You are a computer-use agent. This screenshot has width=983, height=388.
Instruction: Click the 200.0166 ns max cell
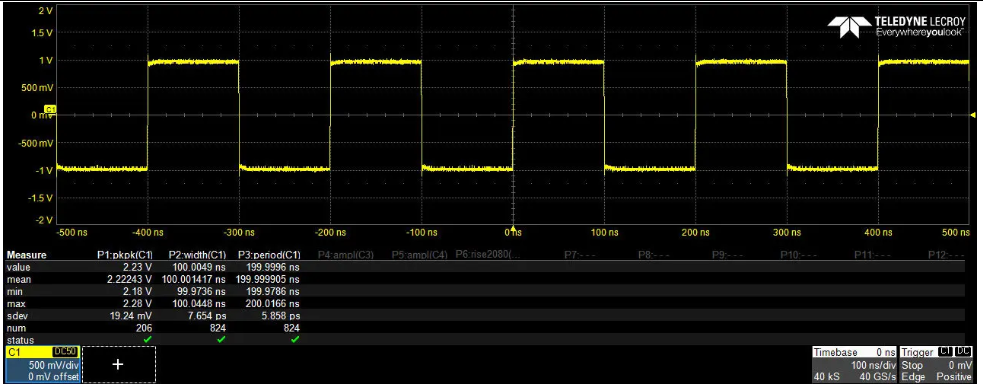coord(273,303)
